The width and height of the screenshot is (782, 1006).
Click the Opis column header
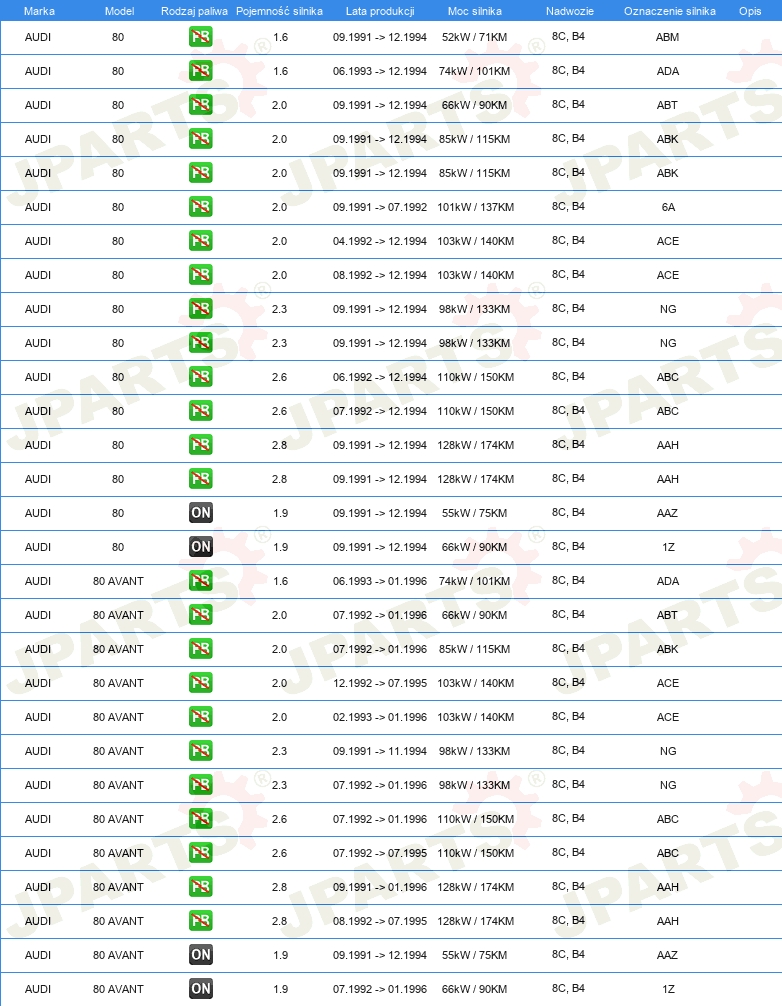tap(750, 11)
